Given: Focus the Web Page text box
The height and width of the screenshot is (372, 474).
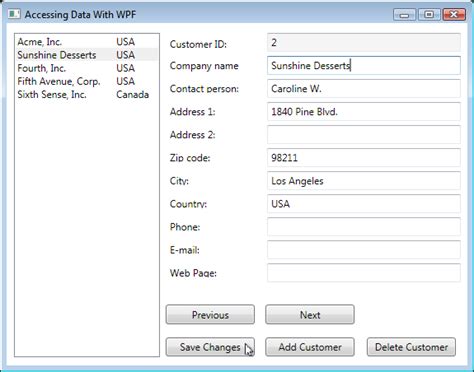Looking at the screenshot, I should point(364,273).
